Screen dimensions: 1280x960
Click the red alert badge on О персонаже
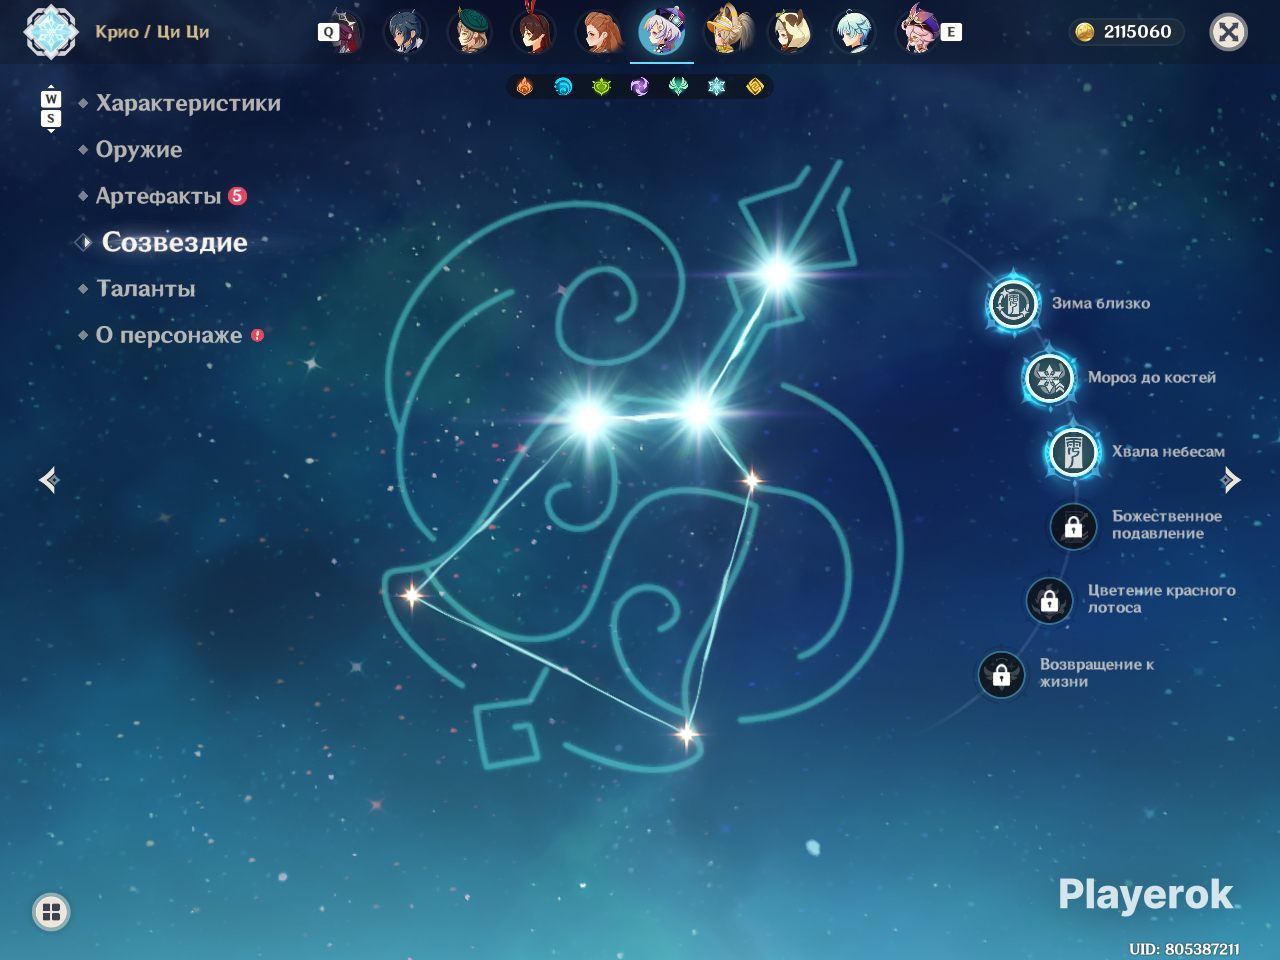(258, 335)
